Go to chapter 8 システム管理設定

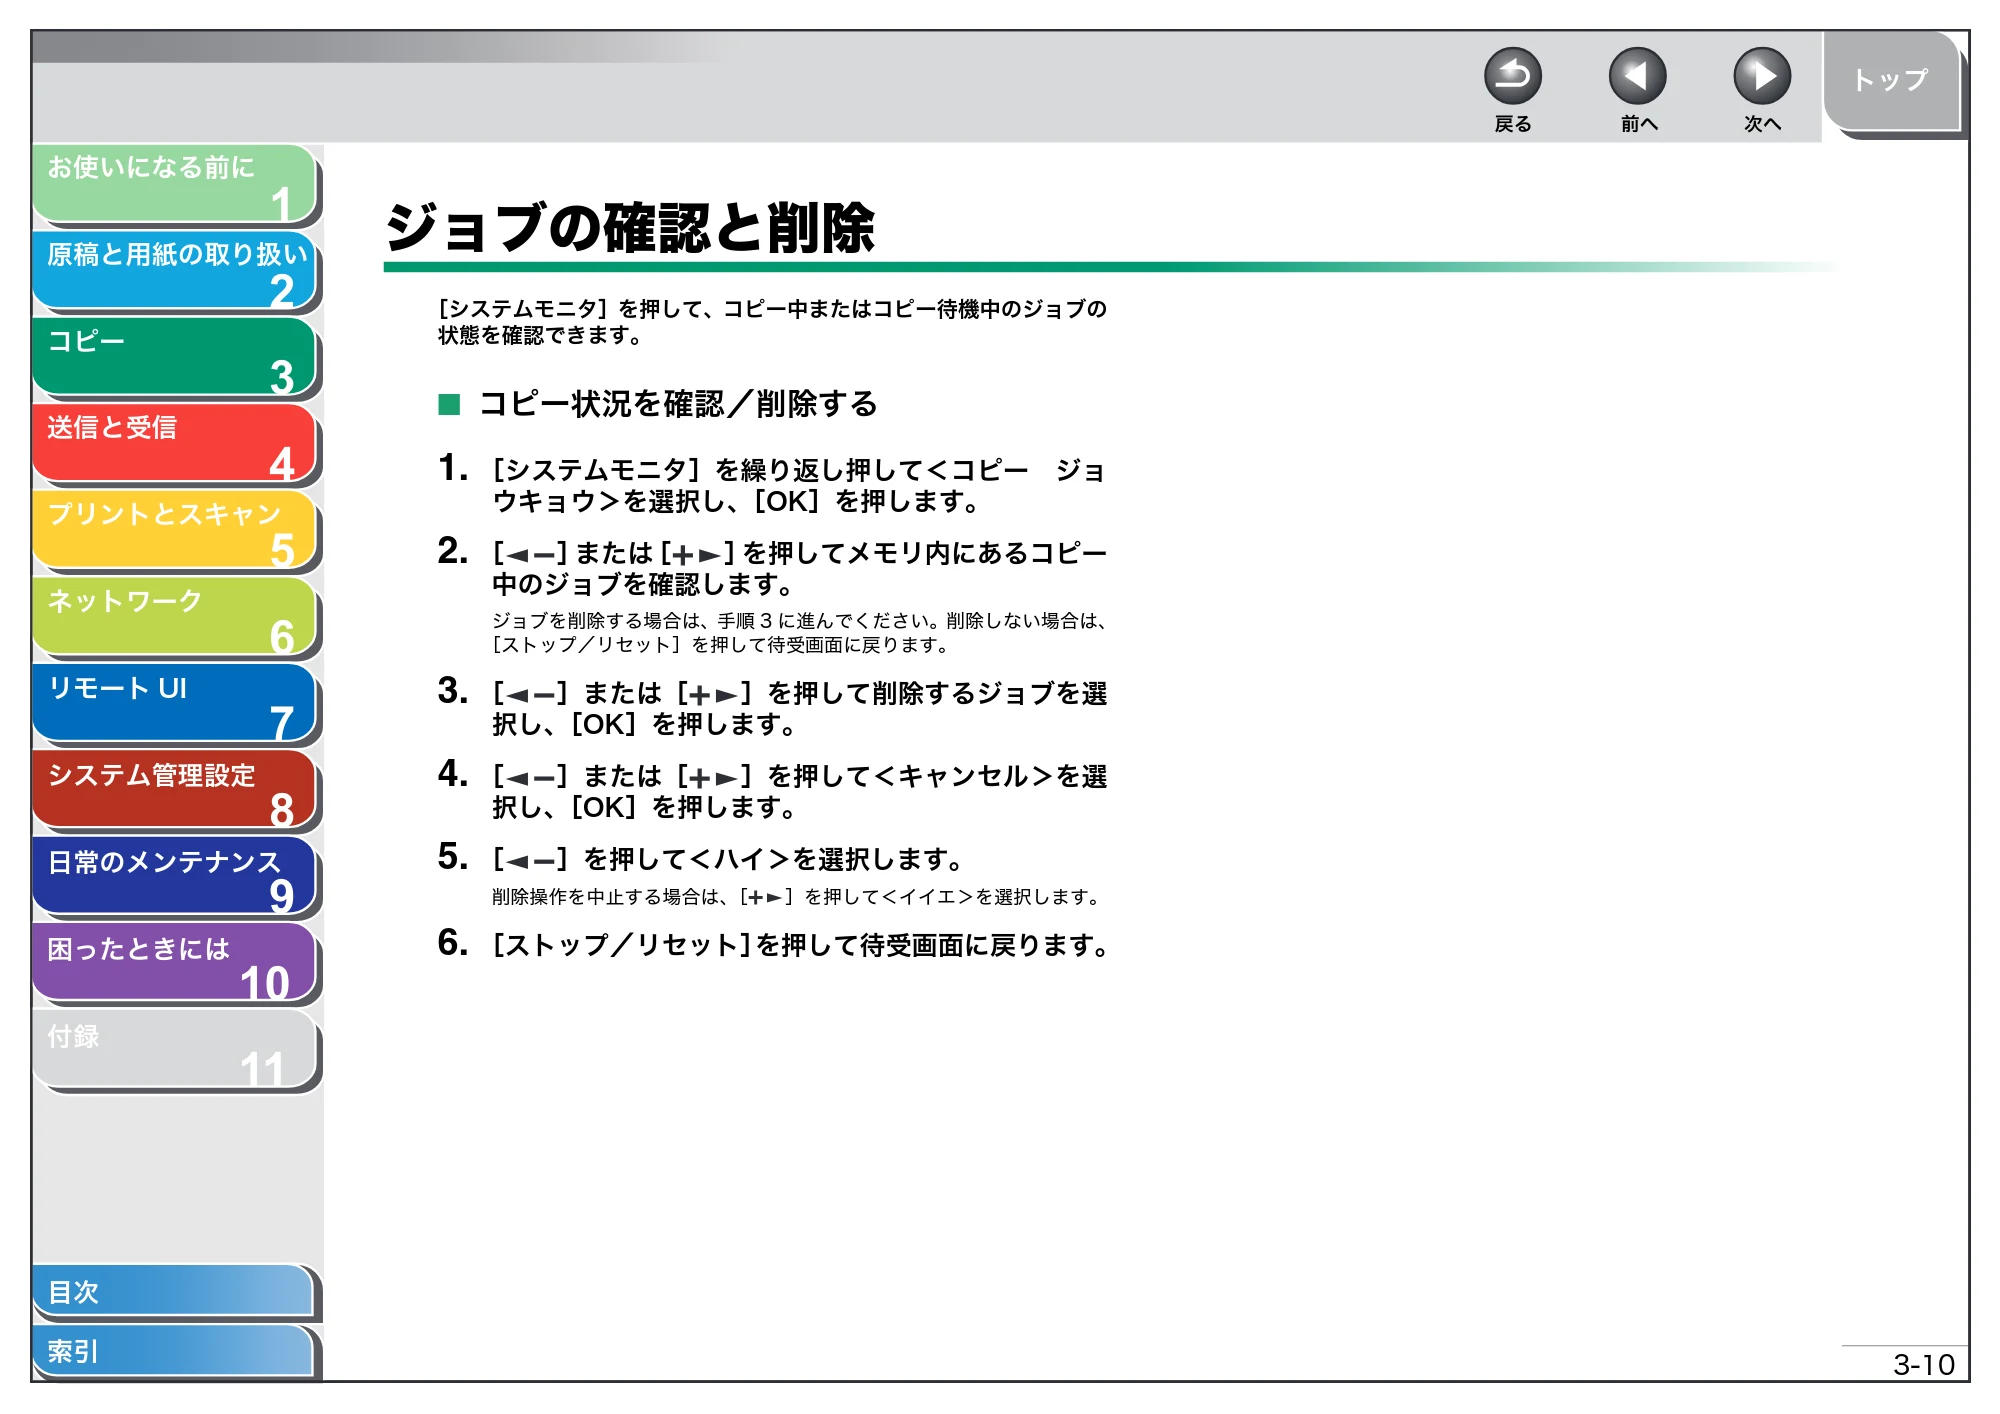(x=175, y=790)
